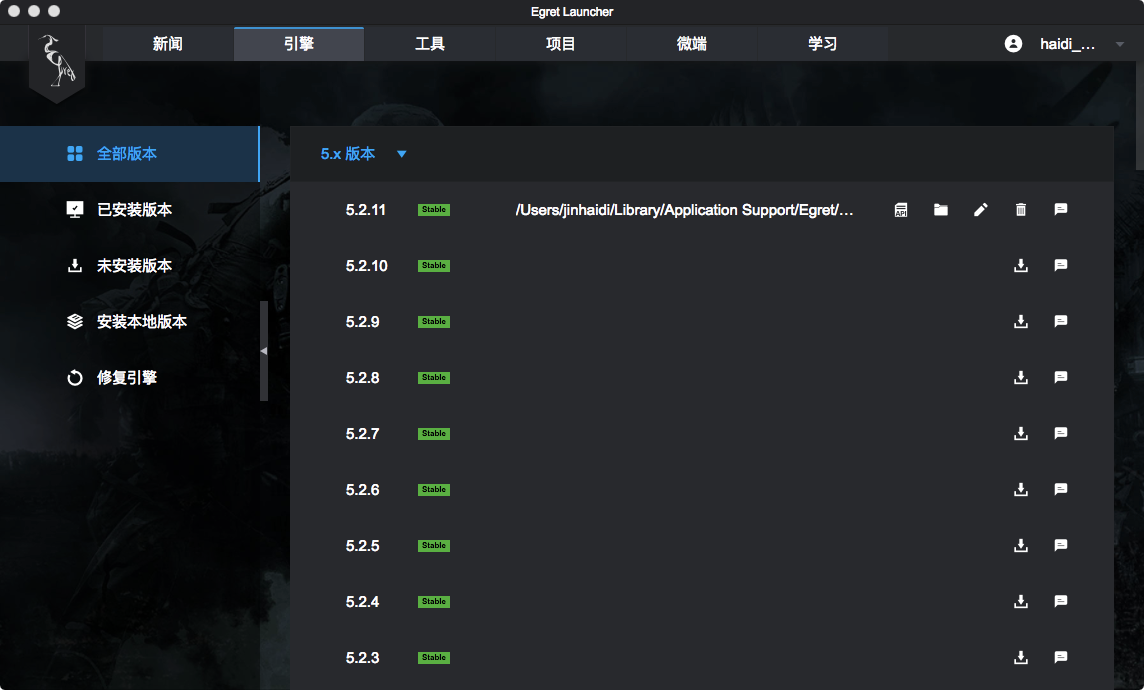
Task: Open the haidi_... account dropdown arrow
Action: click(x=1120, y=44)
